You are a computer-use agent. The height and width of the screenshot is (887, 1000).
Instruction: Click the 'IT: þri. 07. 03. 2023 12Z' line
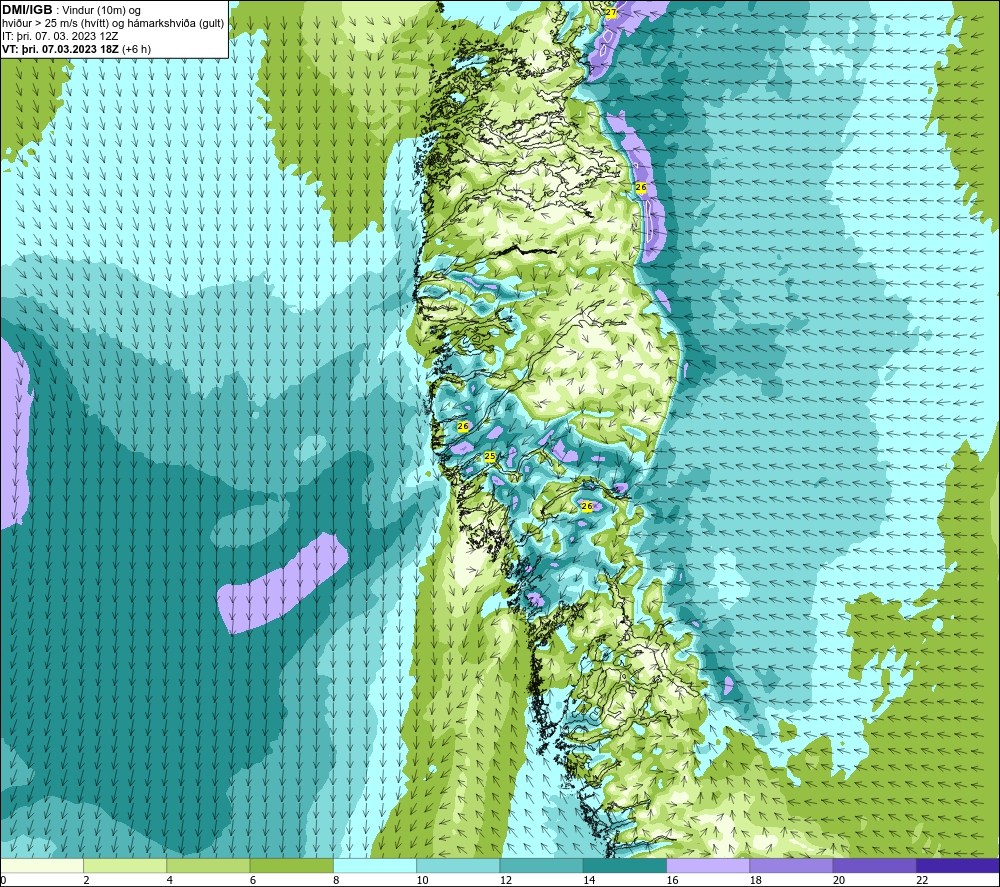click(x=60, y=36)
